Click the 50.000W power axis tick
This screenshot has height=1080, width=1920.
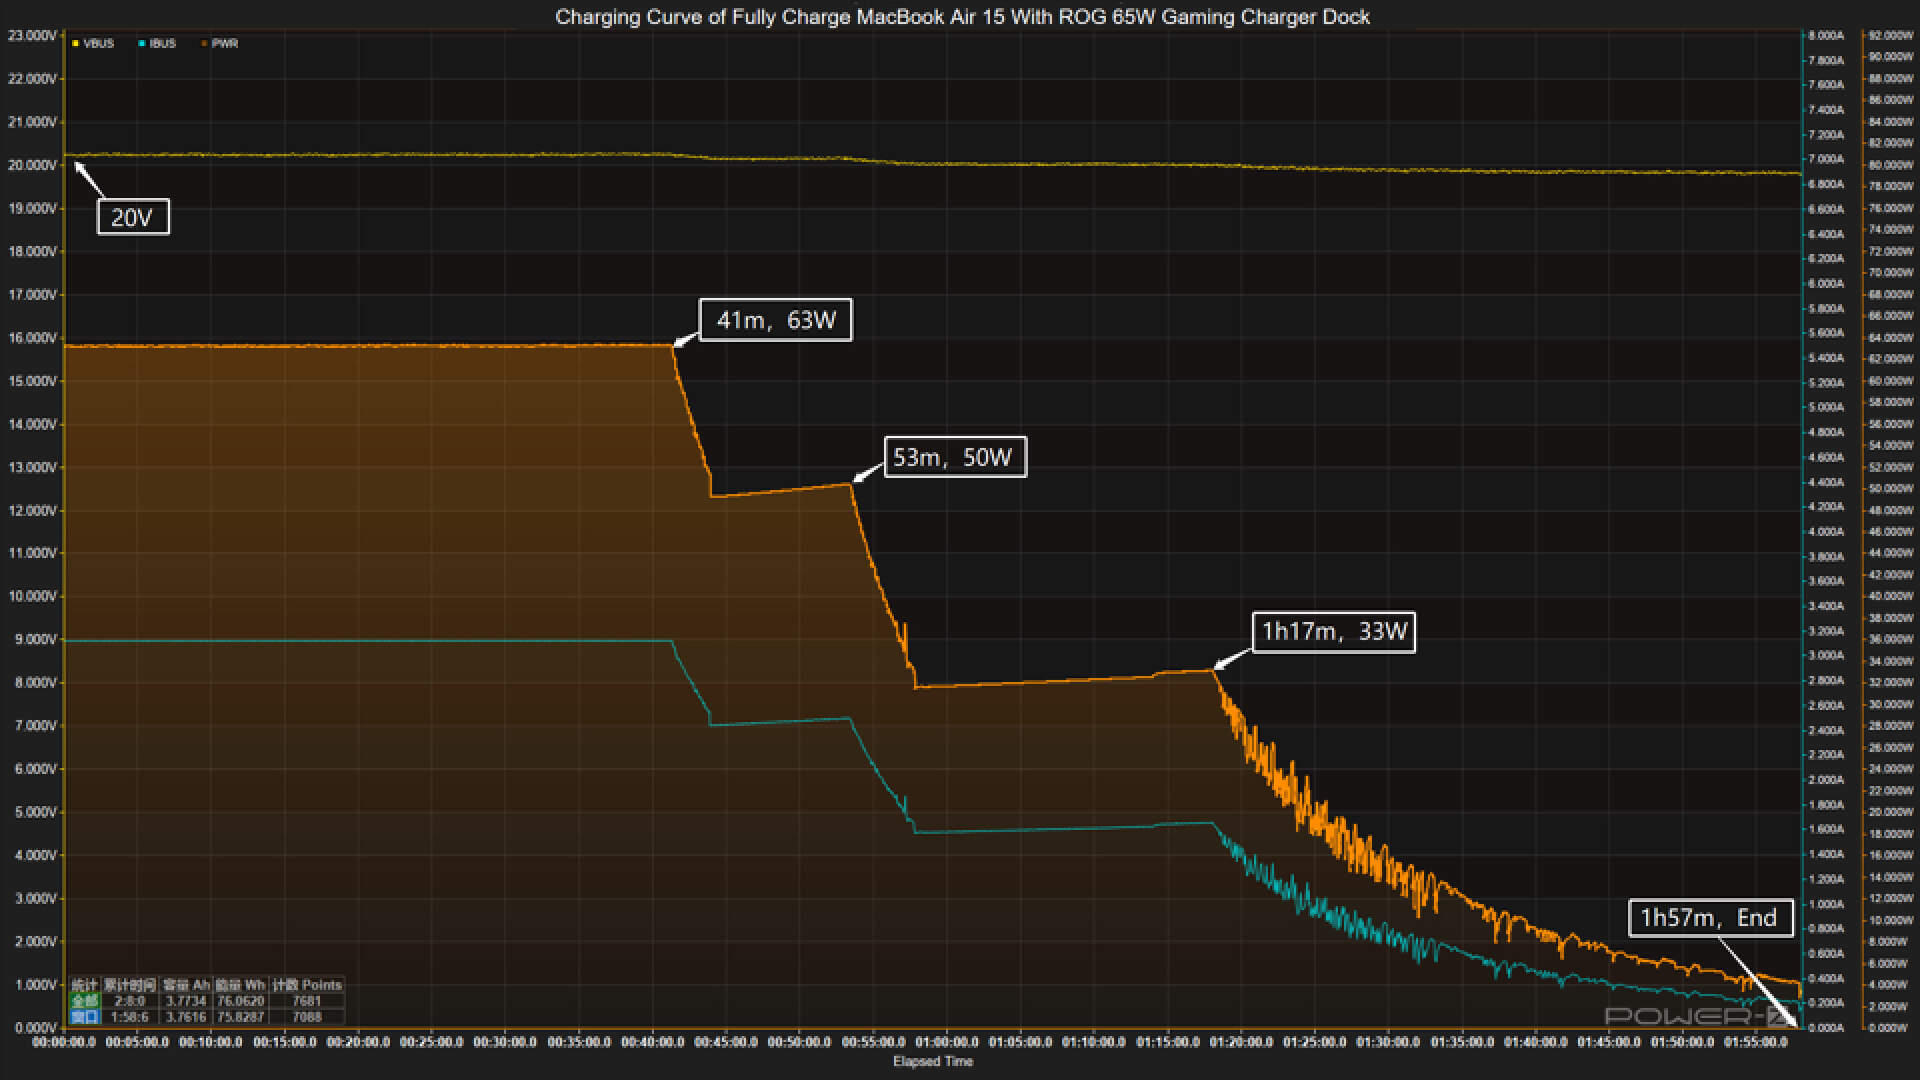point(1890,489)
